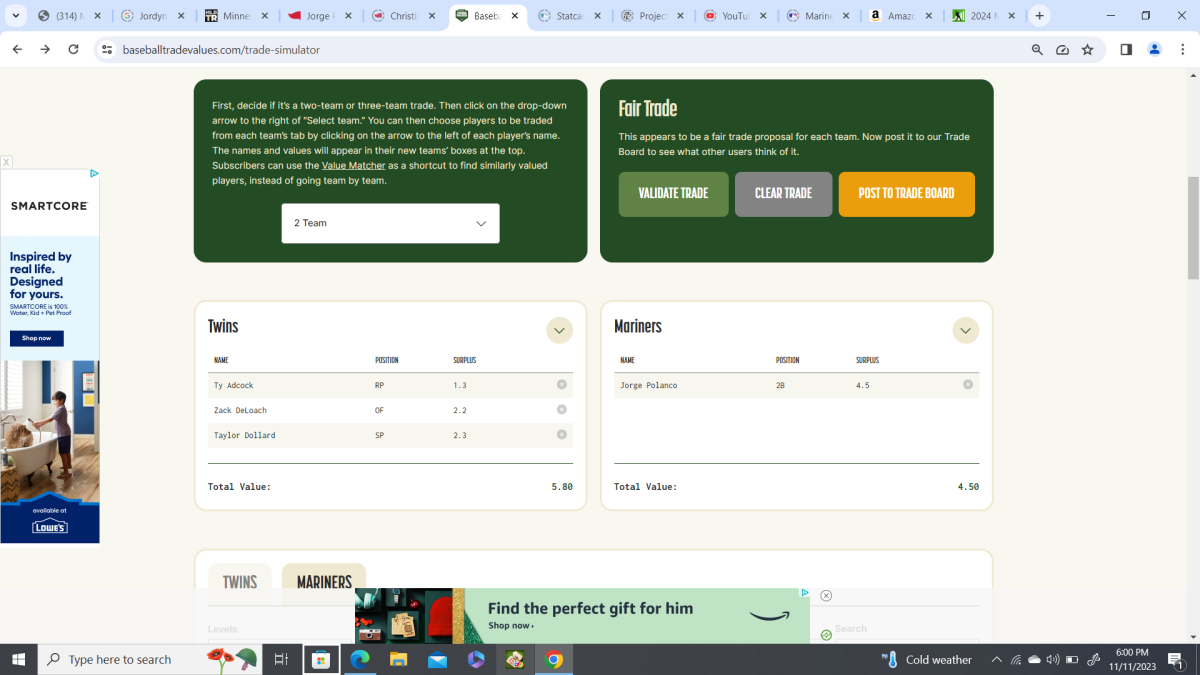Click the taskbar search box
Screen dimensions: 1200x675
(150, 659)
